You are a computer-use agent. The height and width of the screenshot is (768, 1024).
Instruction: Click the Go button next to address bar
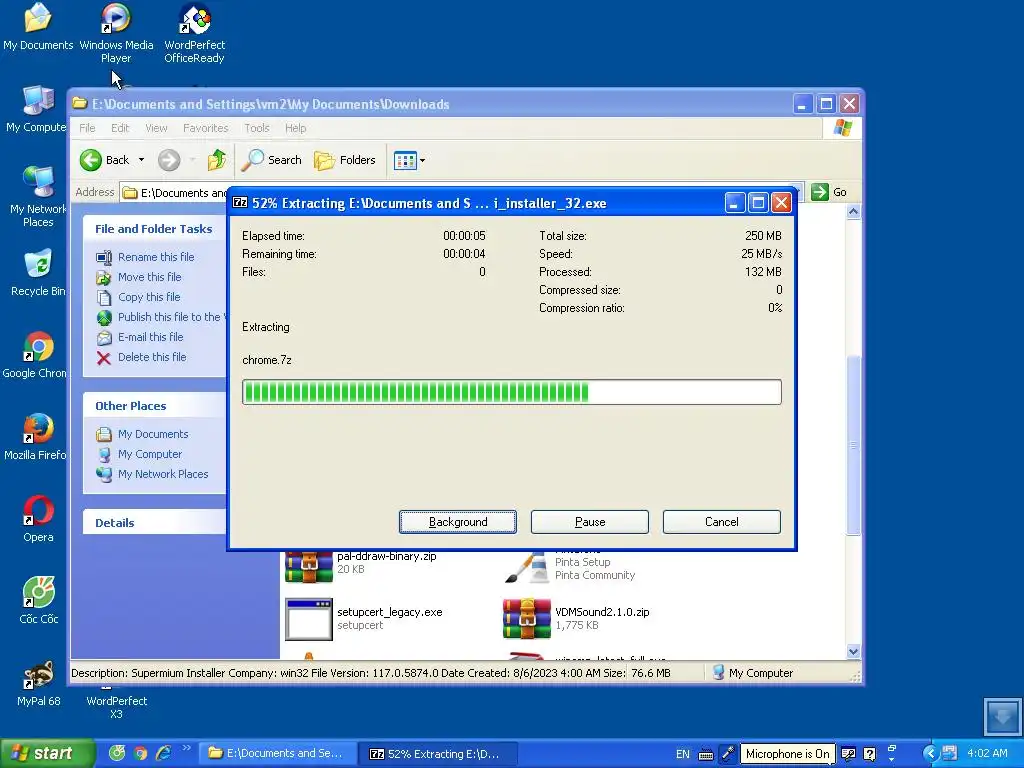(829, 192)
